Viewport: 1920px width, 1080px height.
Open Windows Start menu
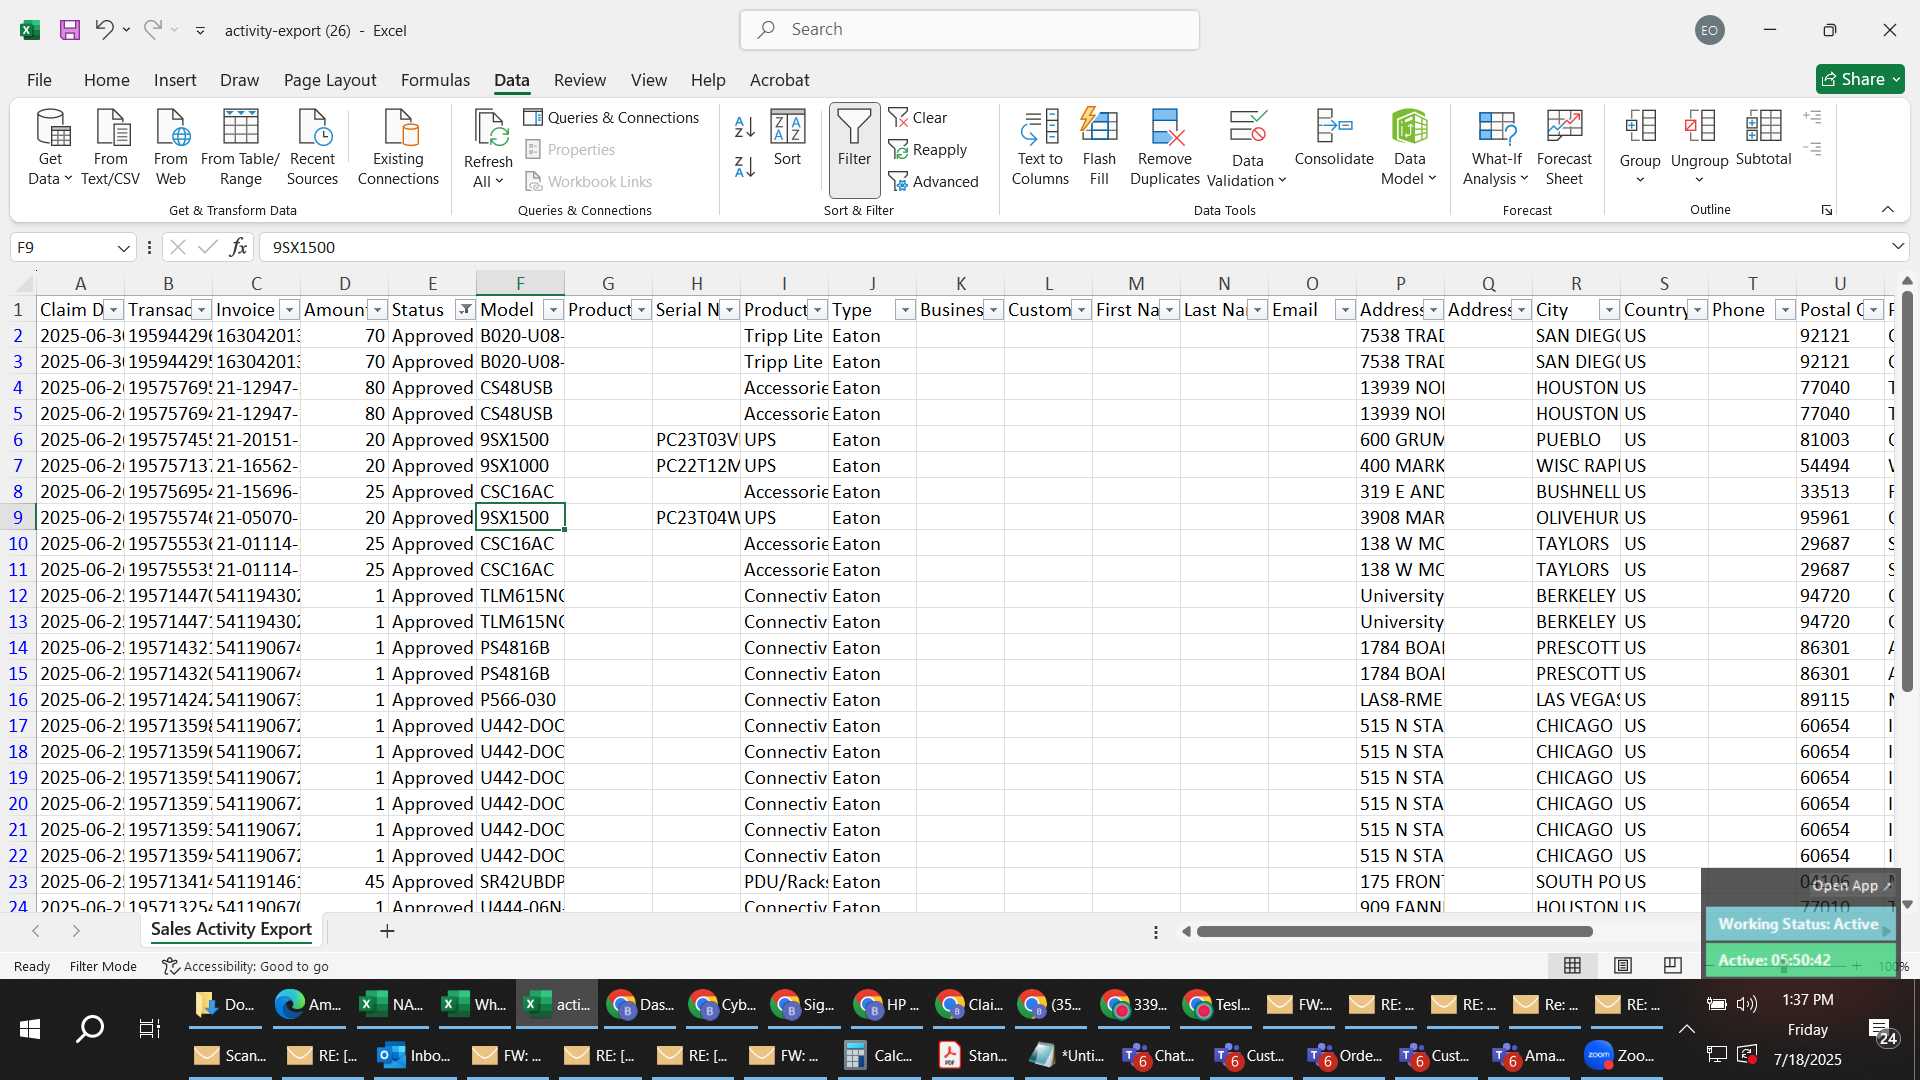click(30, 1028)
